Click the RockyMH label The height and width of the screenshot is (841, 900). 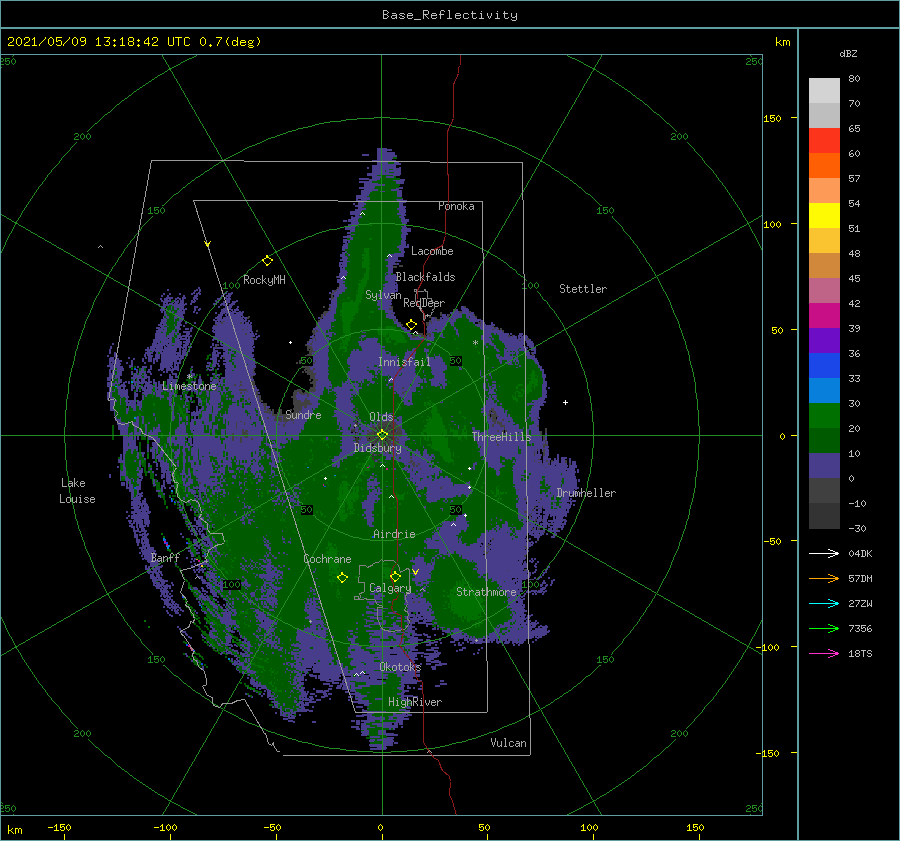pos(264,280)
